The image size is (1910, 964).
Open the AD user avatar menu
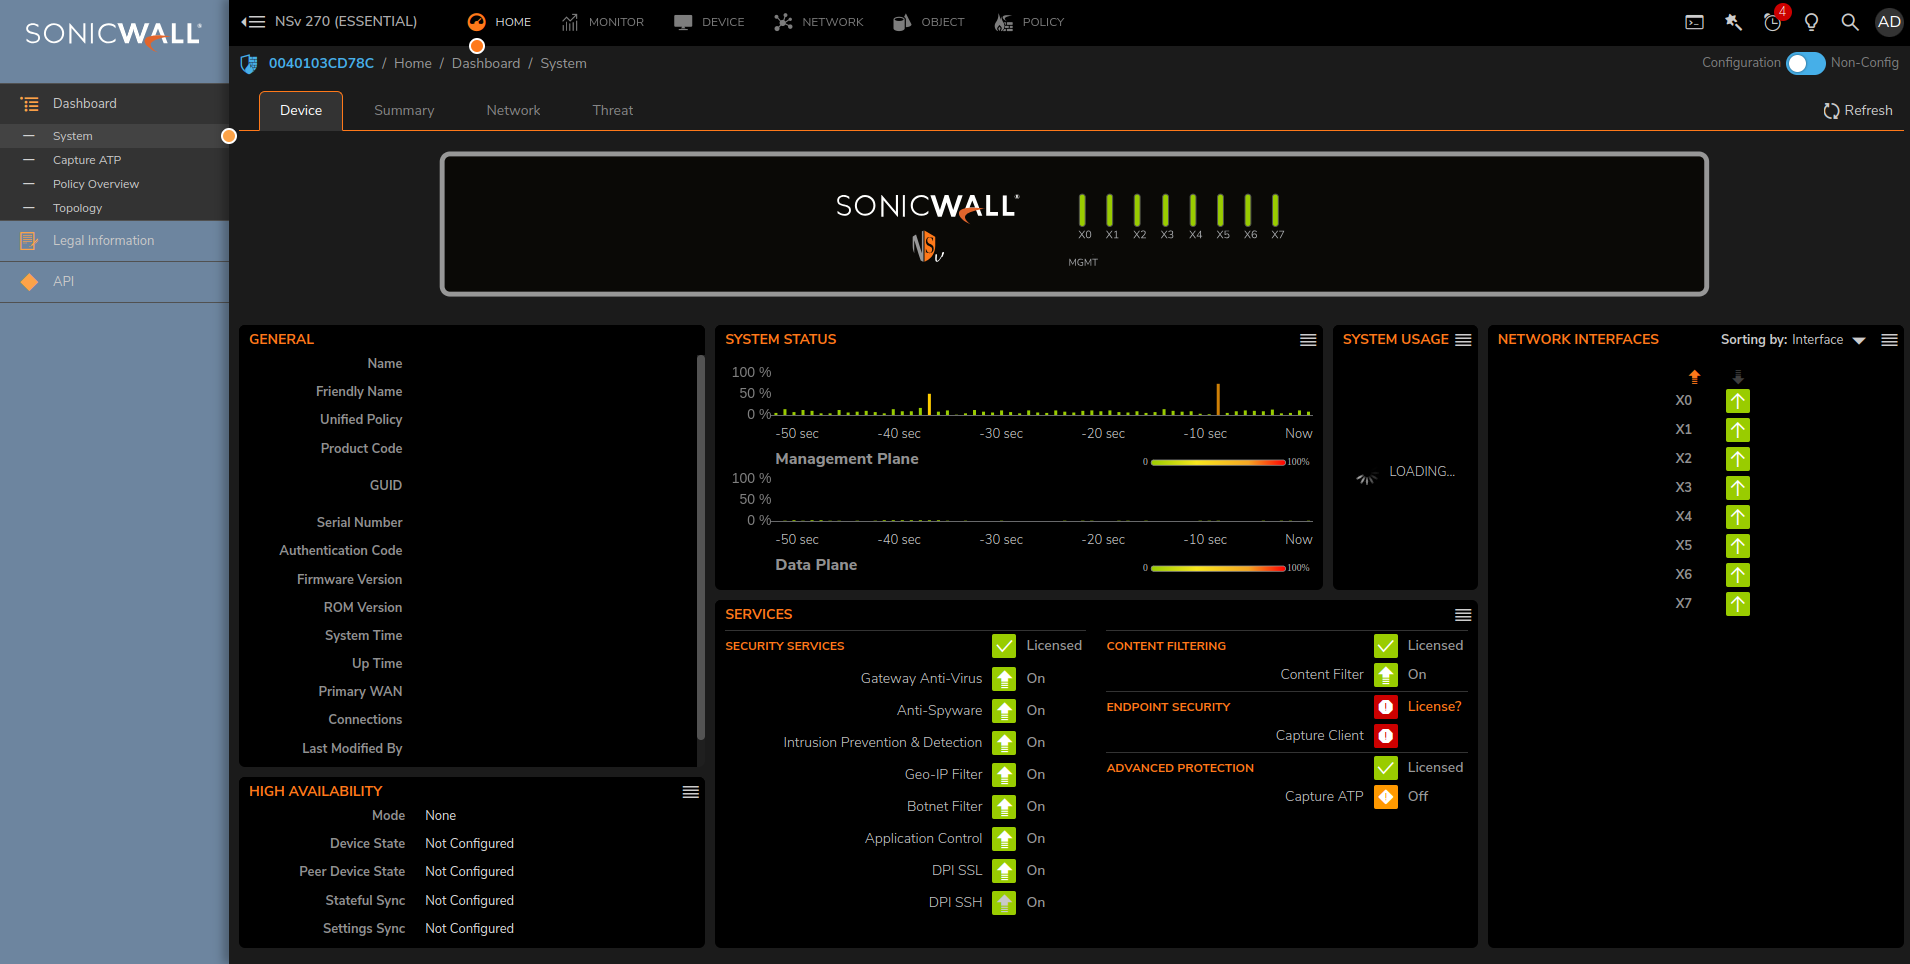click(x=1889, y=22)
